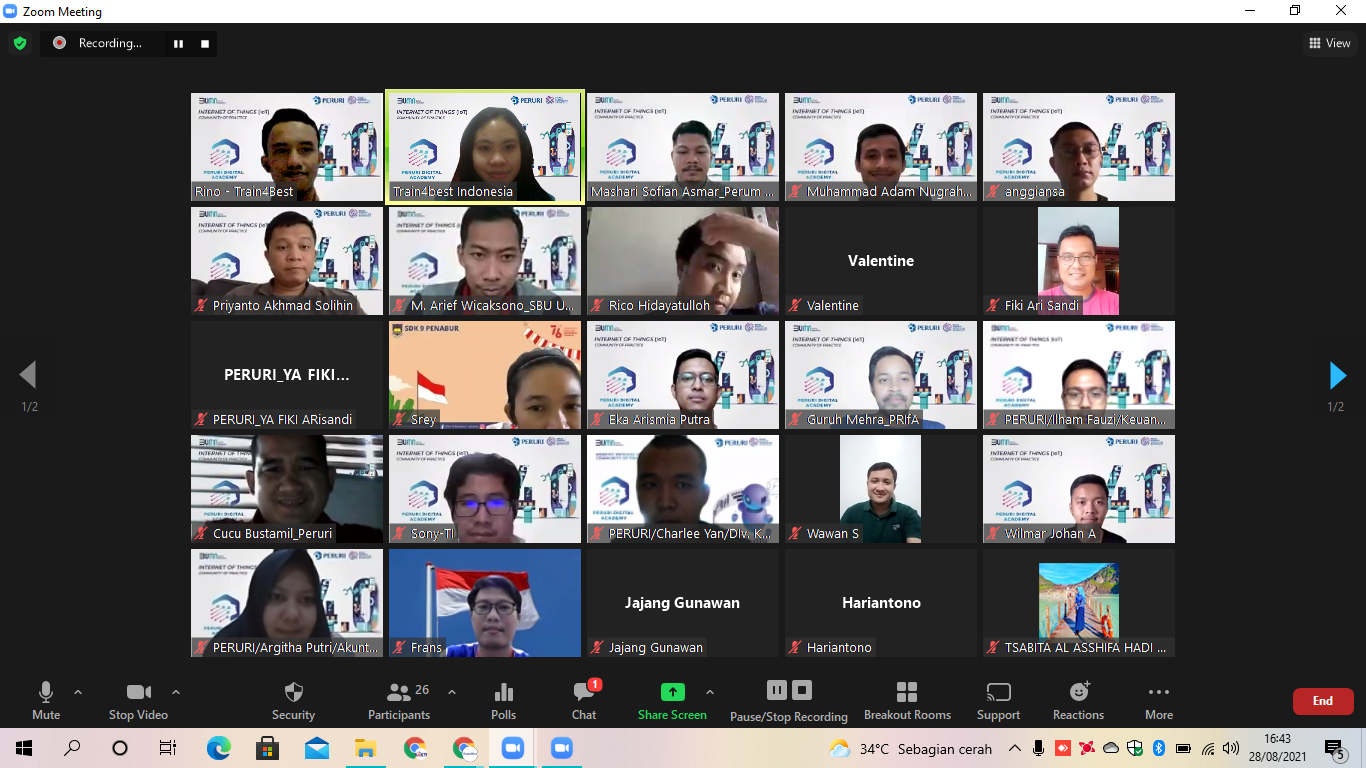The image size is (1366, 768).
Task: Open the Polls panel
Action: click(x=504, y=700)
